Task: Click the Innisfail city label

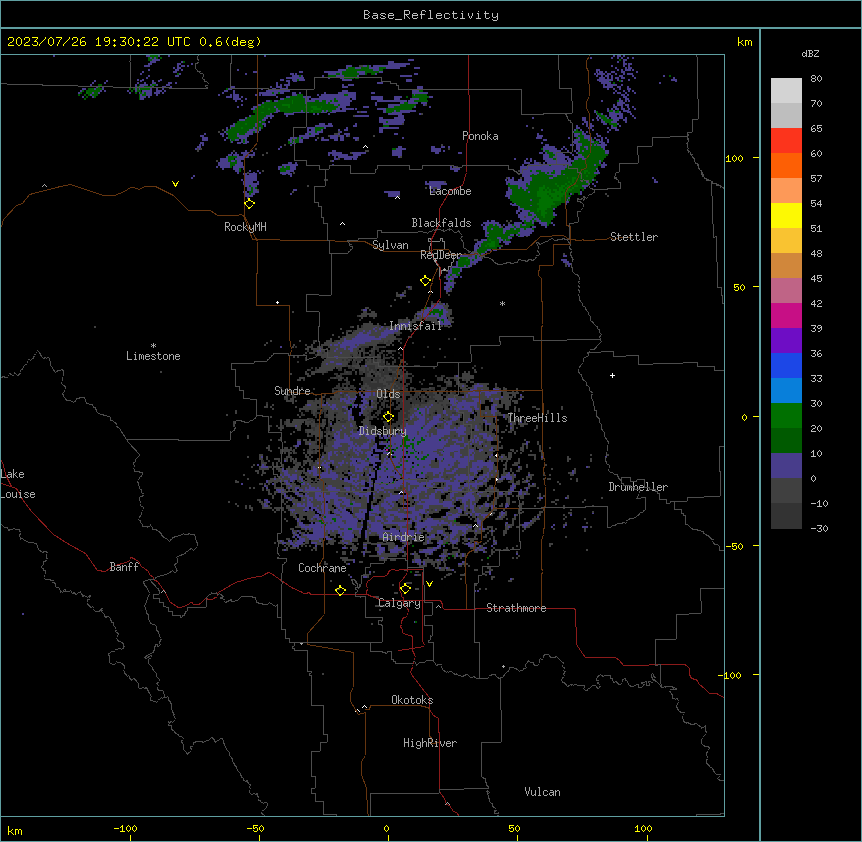Action: [415, 326]
